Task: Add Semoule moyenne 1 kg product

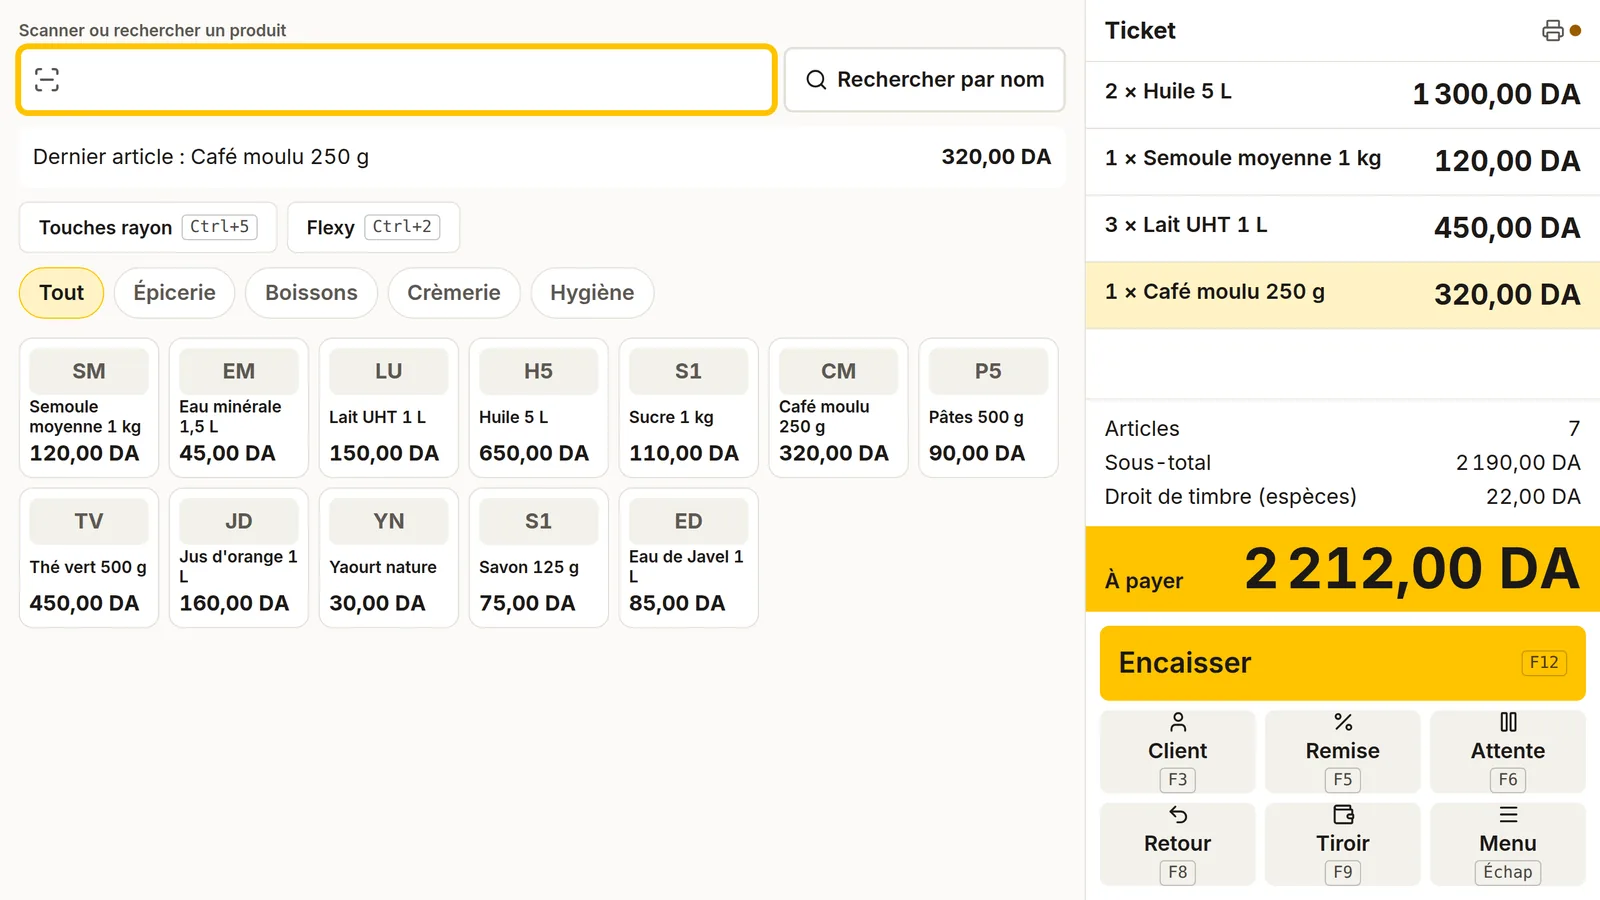Action: [x=89, y=408]
